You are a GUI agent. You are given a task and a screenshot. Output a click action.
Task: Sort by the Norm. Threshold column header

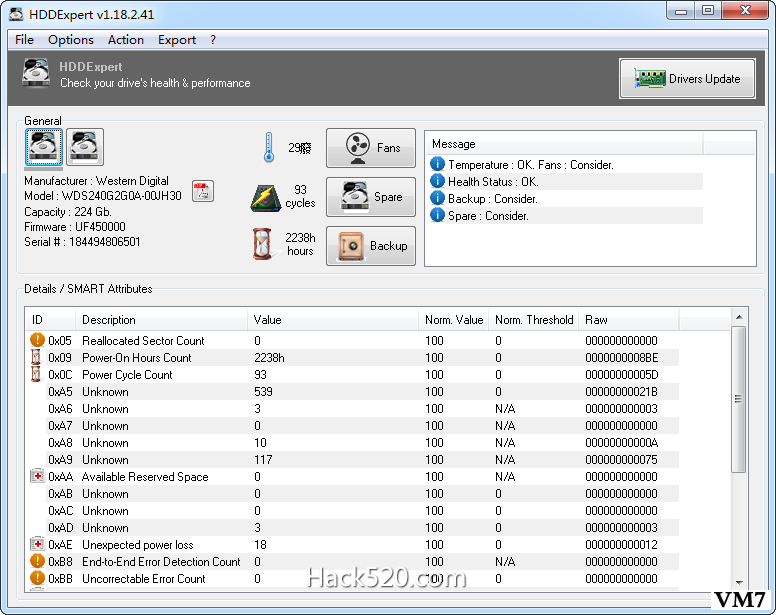tap(534, 320)
